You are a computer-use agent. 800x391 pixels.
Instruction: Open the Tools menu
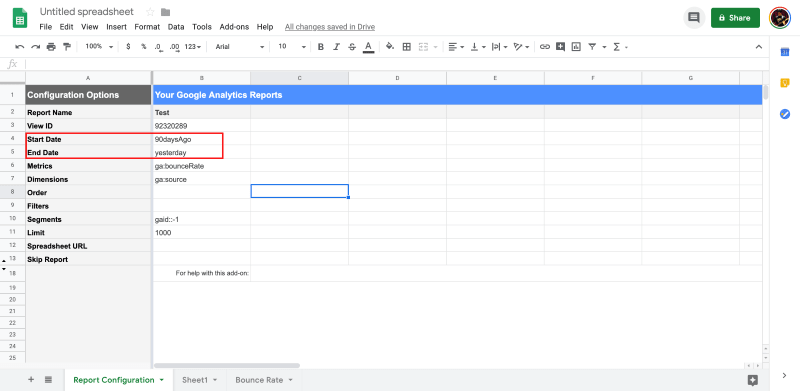(x=202, y=27)
